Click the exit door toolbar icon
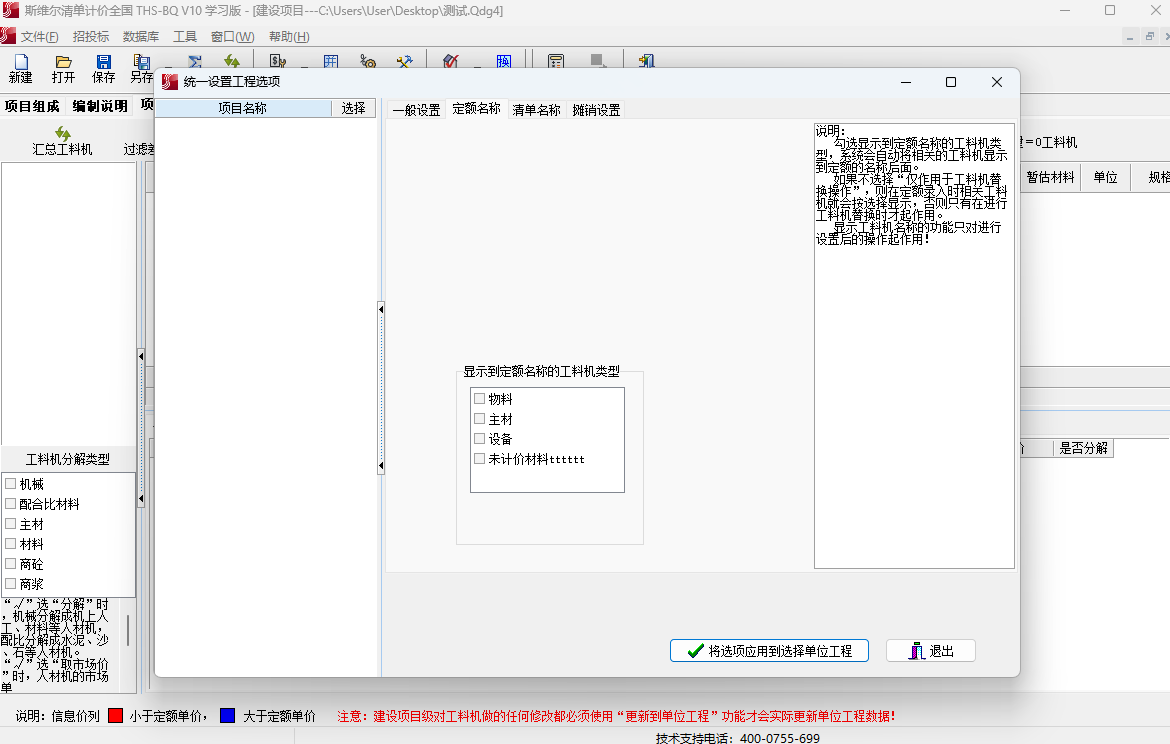This screenshot has width=1170, height=744. pyautogui.click(x=646, y=61)
